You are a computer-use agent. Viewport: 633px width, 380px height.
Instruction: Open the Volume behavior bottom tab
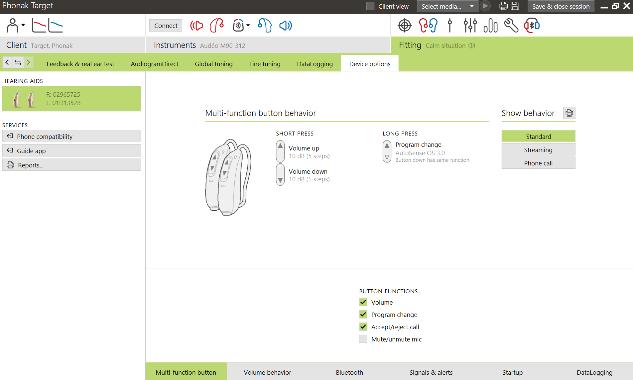[x=267, y=372]
